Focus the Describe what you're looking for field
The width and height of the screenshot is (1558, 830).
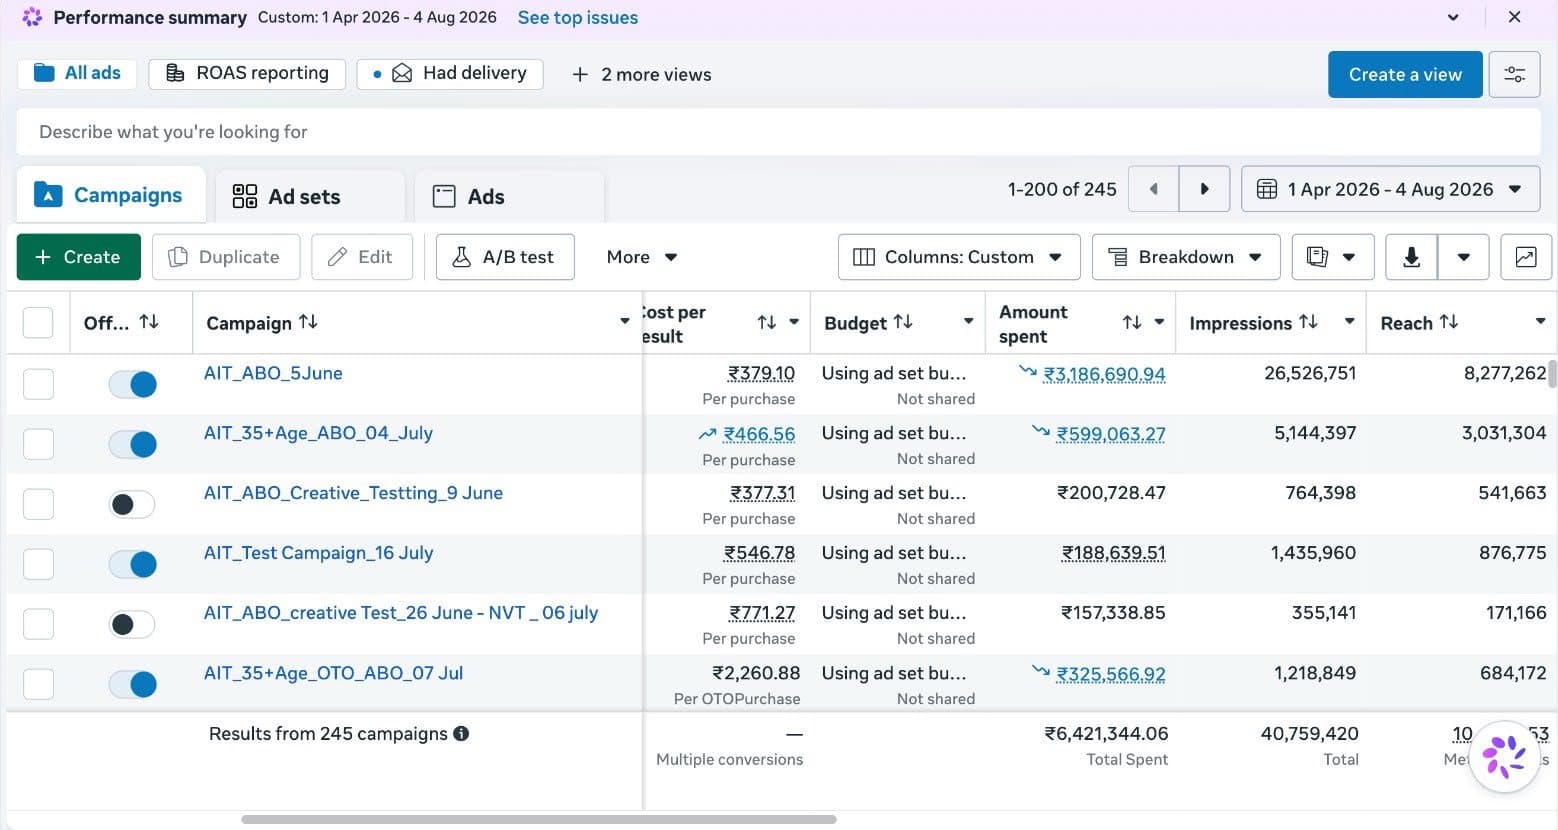[x=778, y=132]
